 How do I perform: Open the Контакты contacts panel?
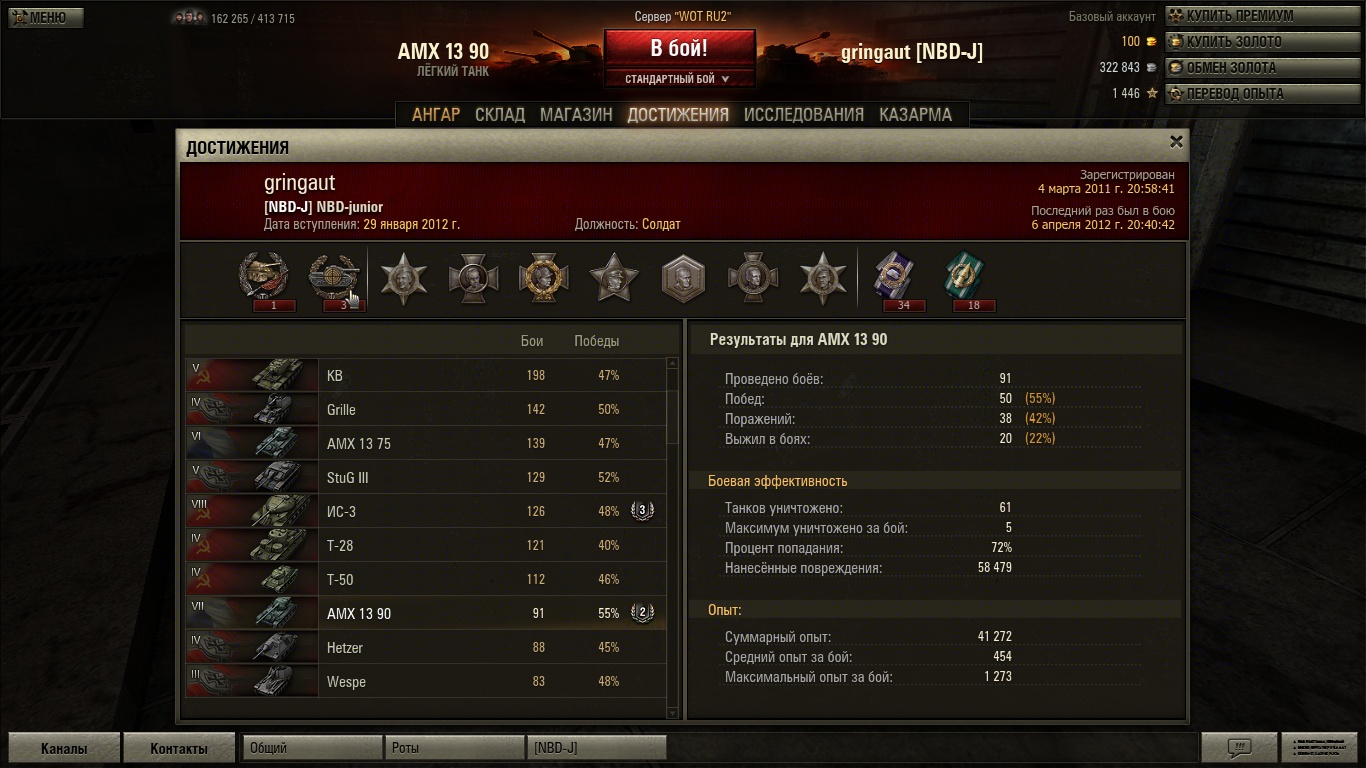[179, 748]
